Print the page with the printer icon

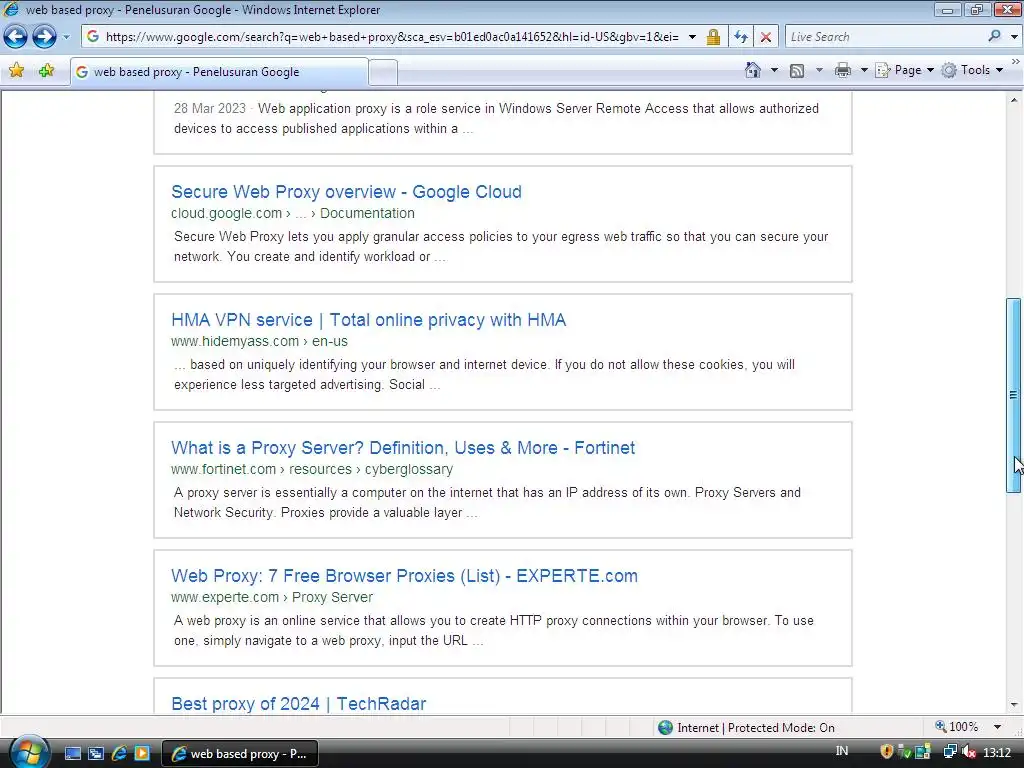[x=843, y=70]
